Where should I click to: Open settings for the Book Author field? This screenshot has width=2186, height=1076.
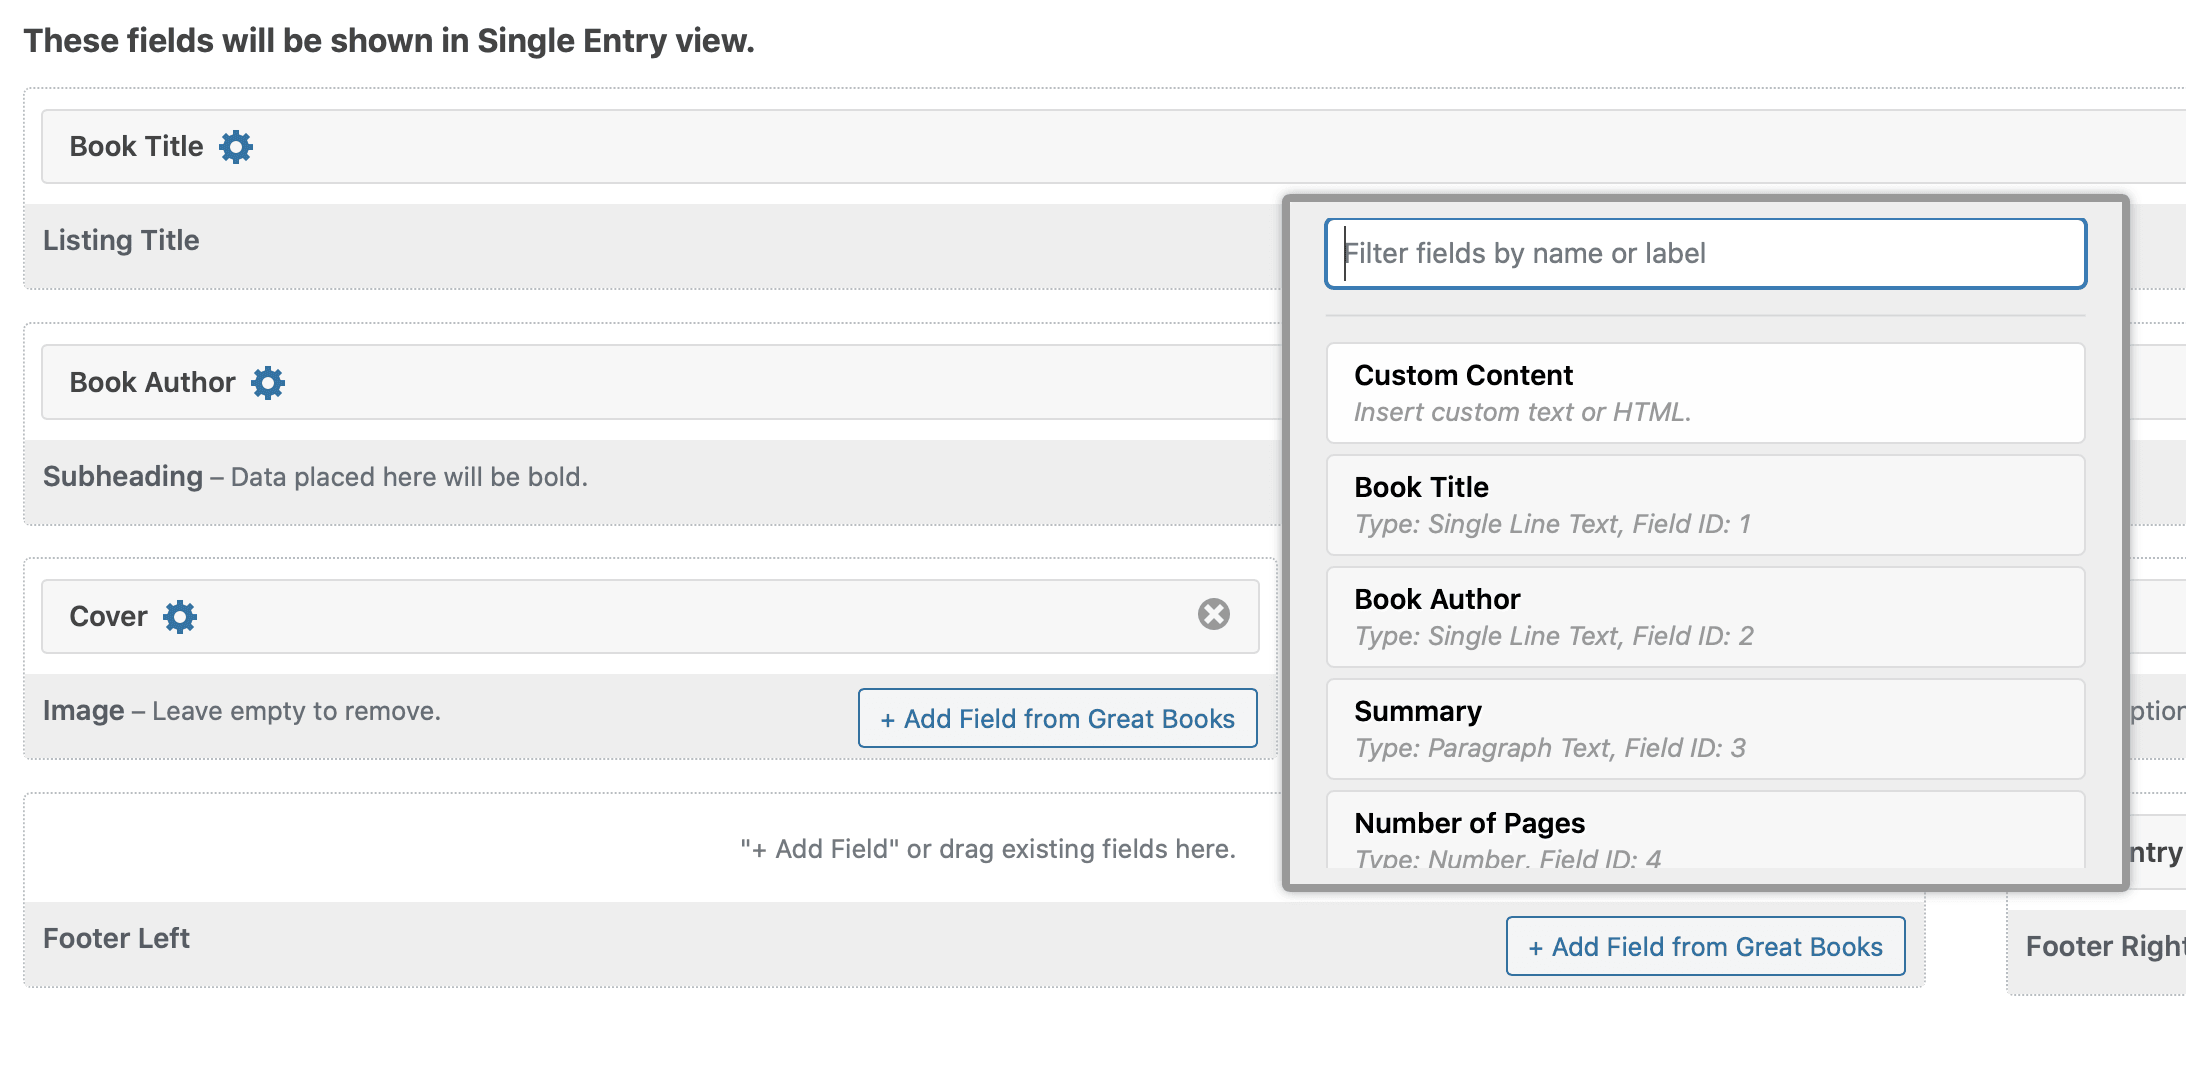coord(268,382)
